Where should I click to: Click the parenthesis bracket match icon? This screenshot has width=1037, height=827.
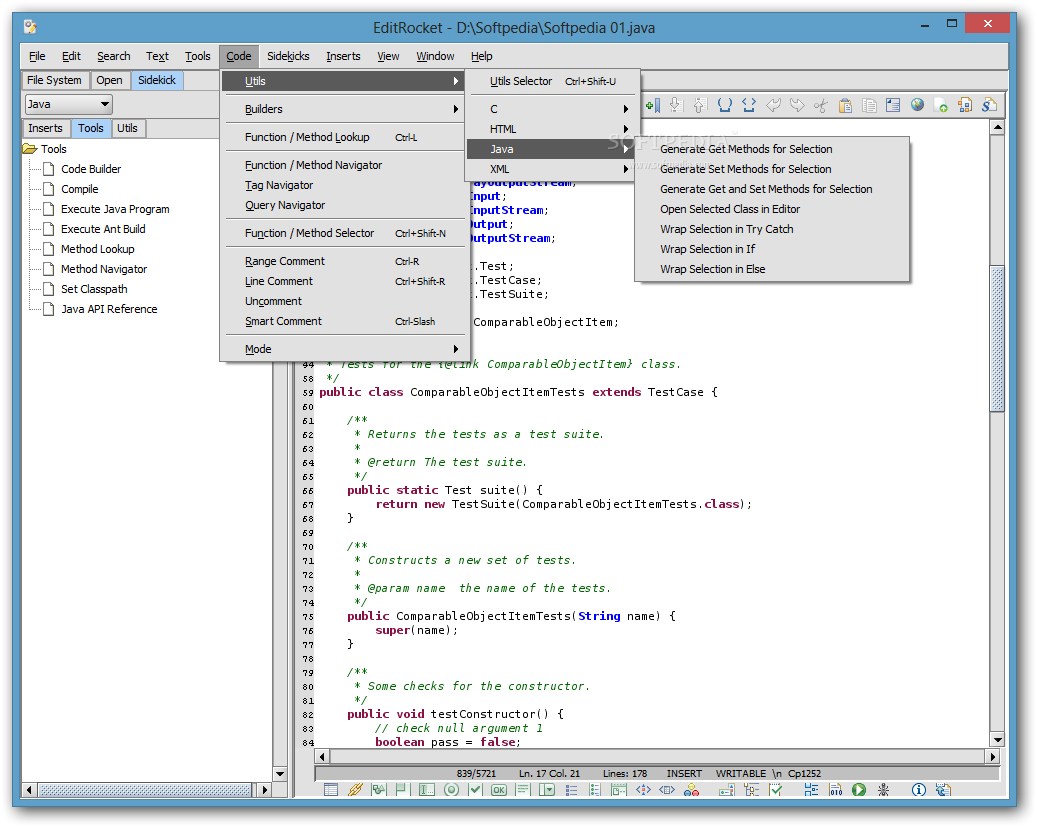click(725, 105)
